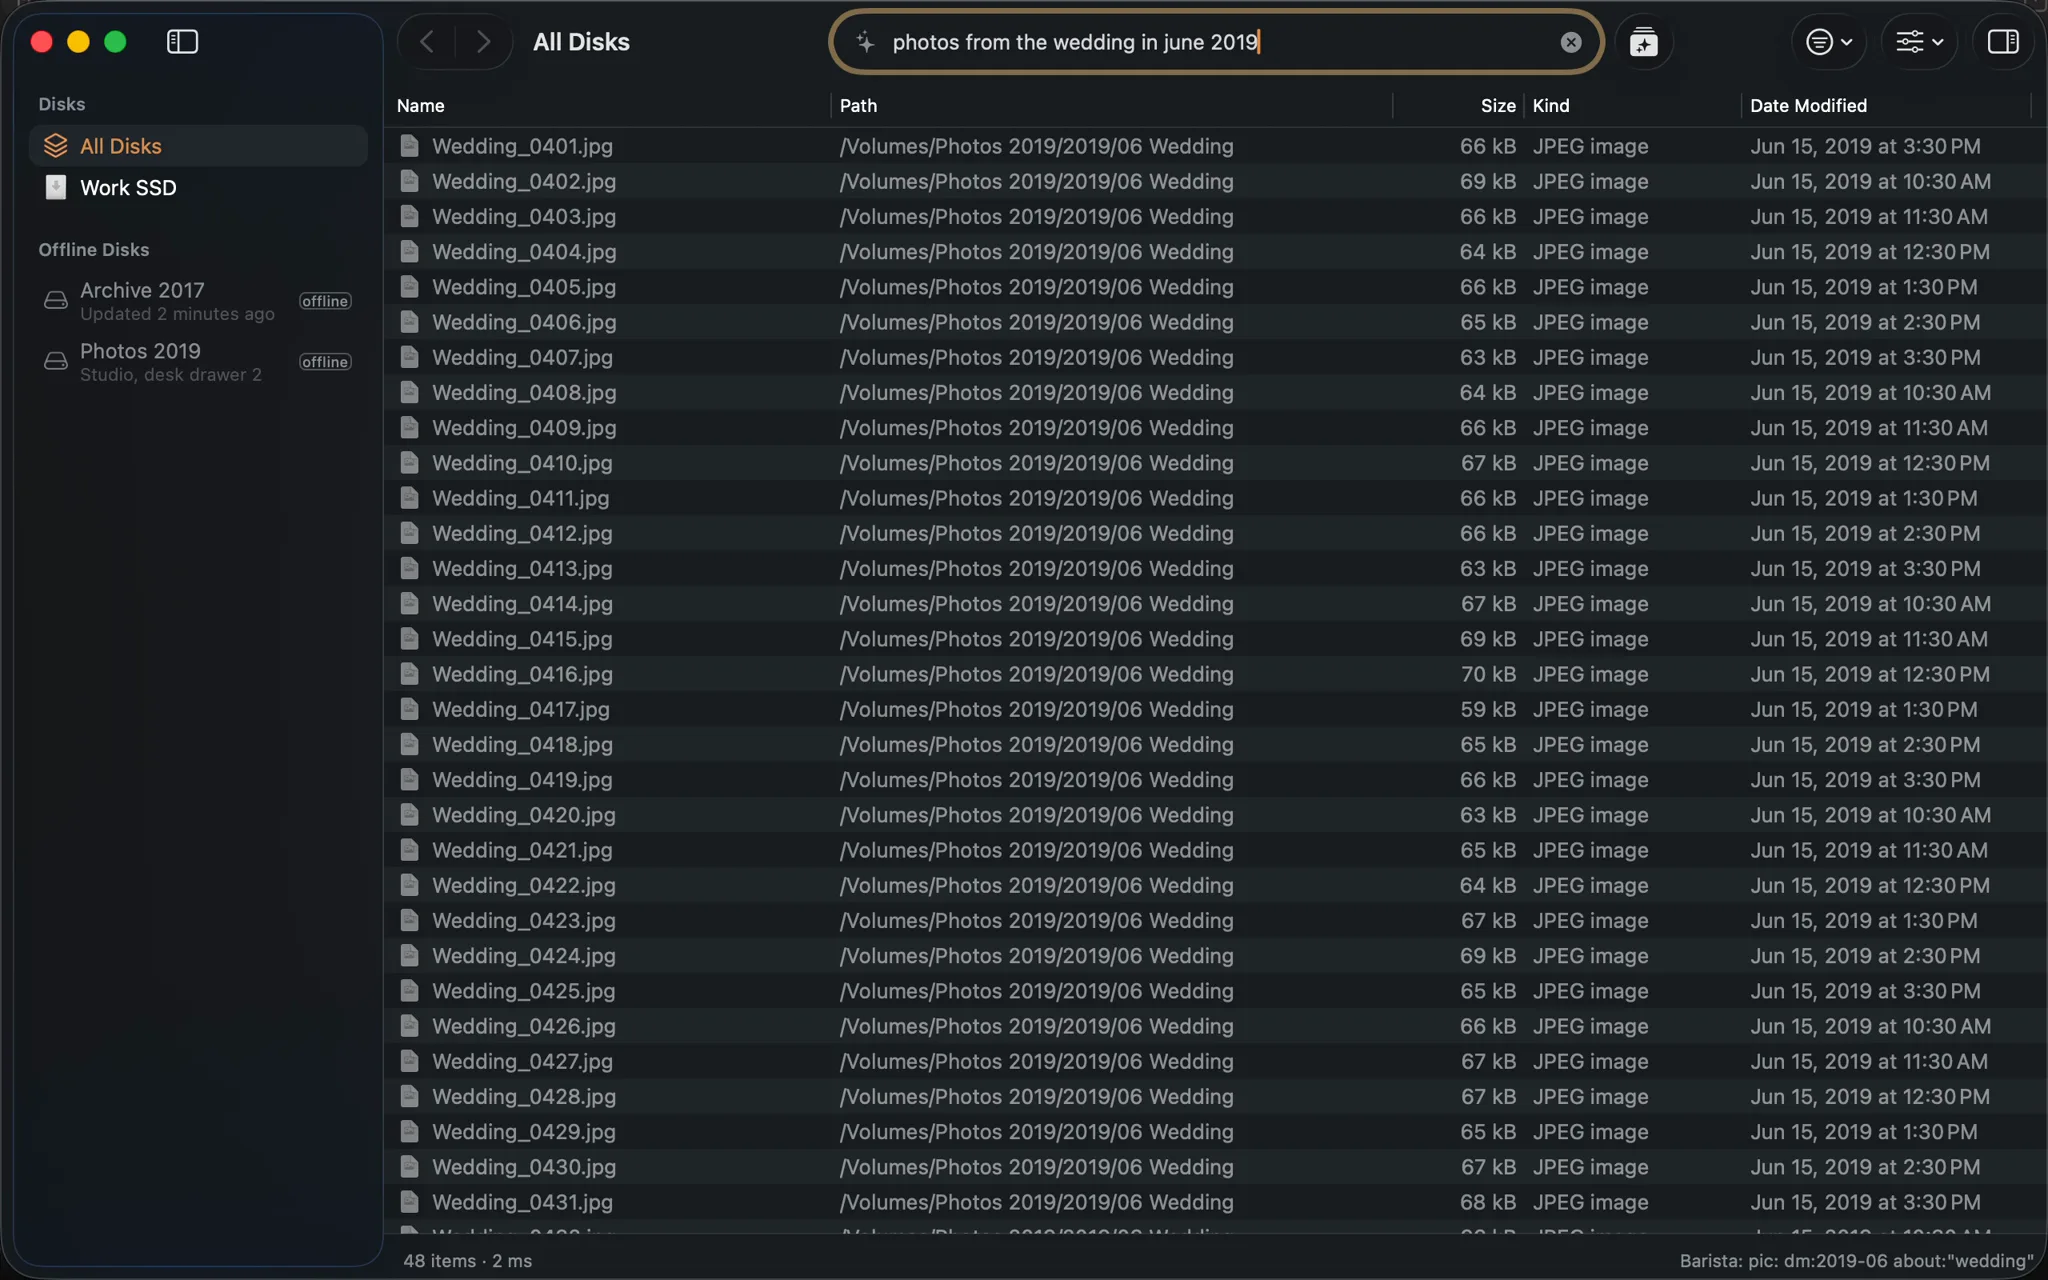The width and height of the screenshot is (2048, 1280).
Task: Click the green zoom window button
Action: point(115,42)
